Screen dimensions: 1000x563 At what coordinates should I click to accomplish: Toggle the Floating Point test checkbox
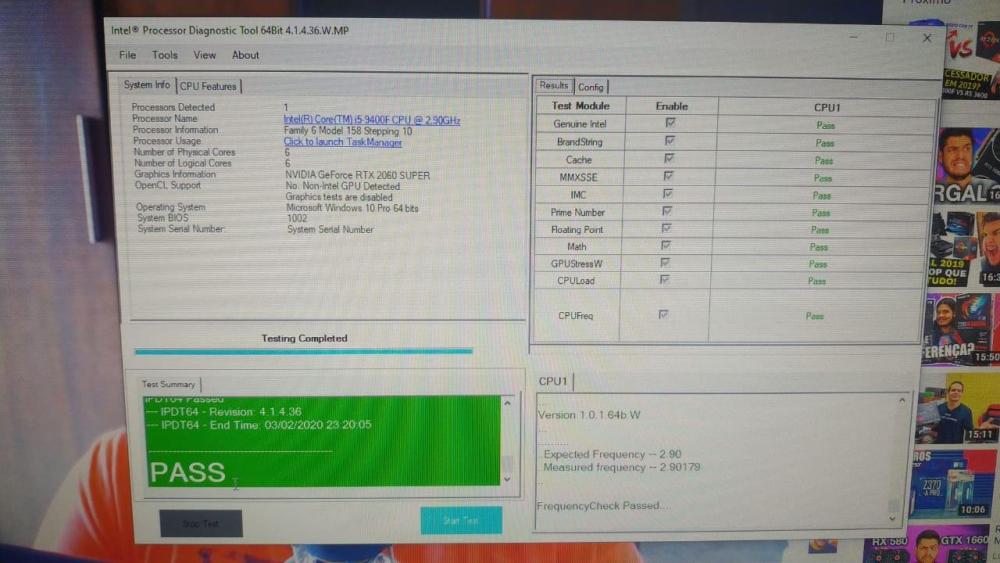point(666,228)
